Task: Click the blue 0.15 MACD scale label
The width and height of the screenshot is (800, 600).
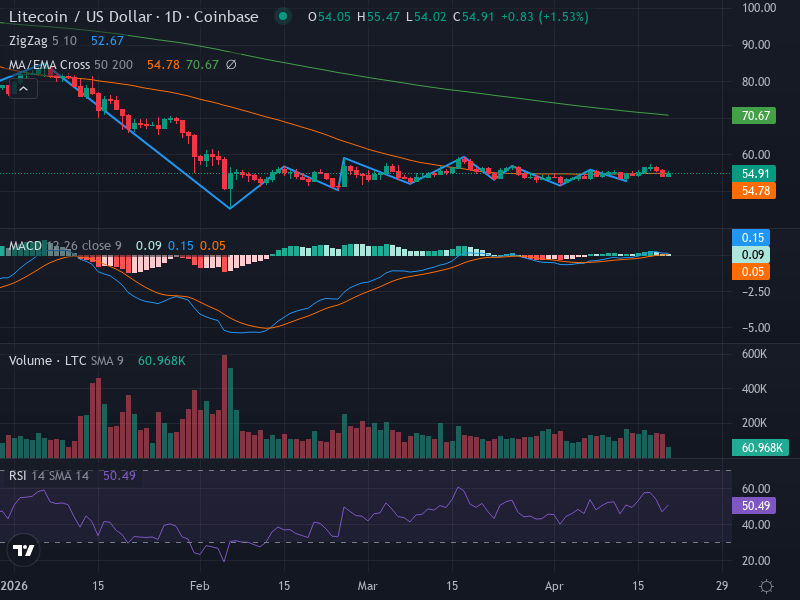Action: pos(751,238)
